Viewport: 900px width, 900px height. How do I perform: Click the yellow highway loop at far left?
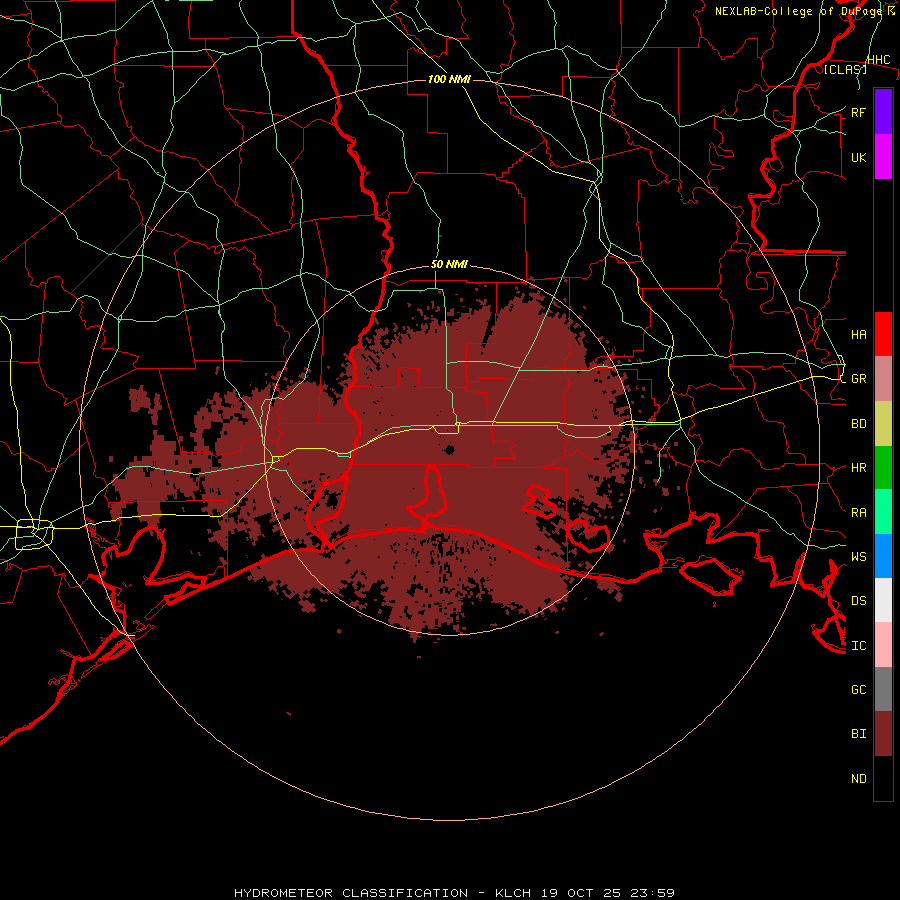point(34,534)
